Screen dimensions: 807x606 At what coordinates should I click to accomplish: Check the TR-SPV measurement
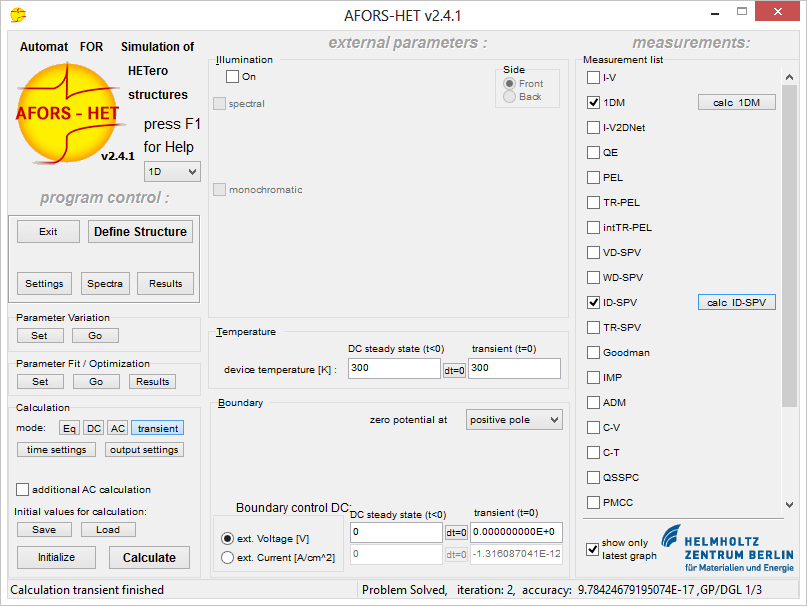[593, 327]
